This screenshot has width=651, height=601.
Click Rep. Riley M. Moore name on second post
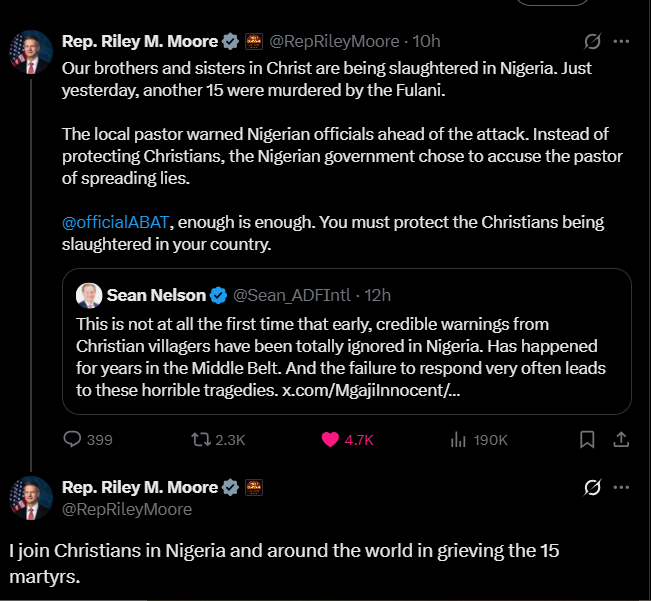click(139, 487)
